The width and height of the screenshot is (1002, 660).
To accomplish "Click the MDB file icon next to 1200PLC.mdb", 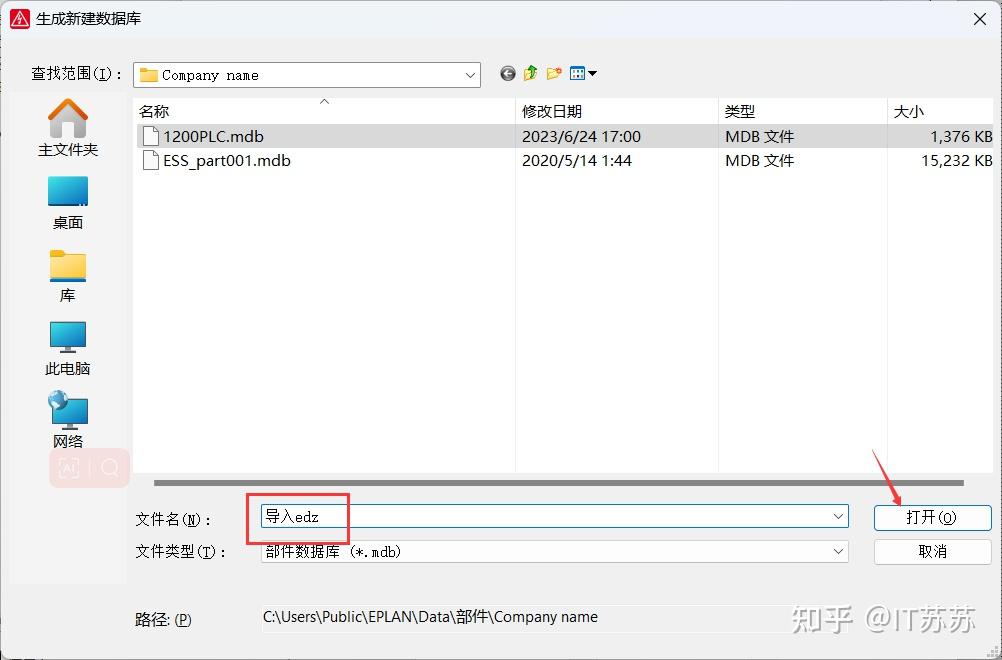I will coord(150,136).
